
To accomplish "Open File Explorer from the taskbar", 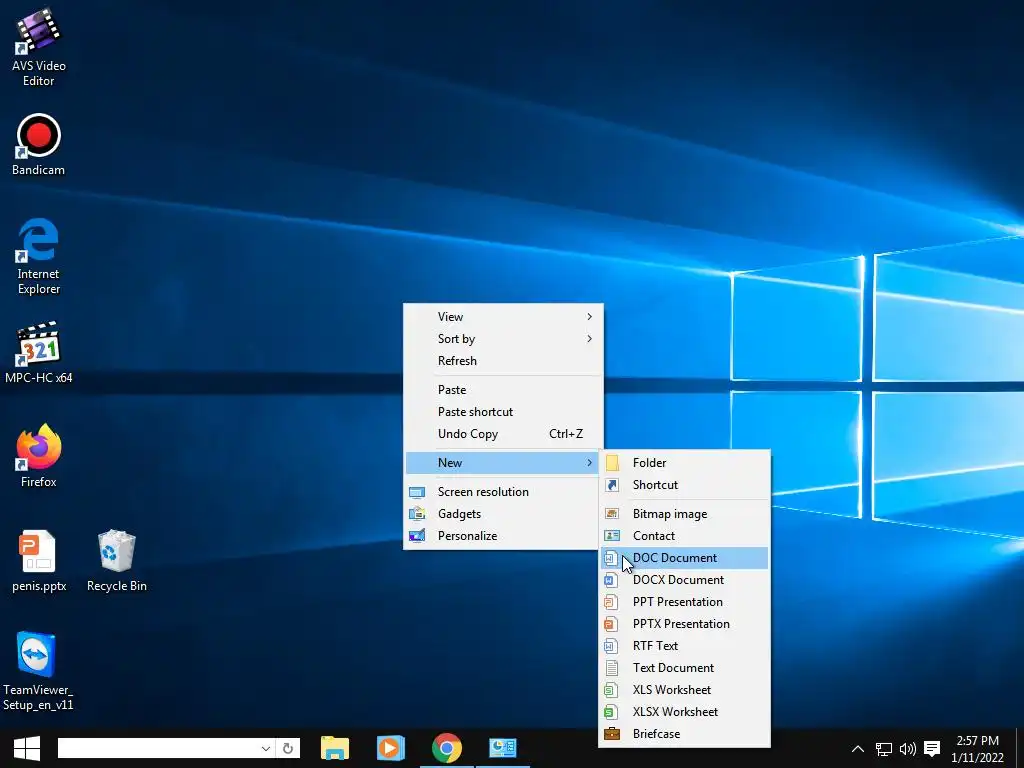I will click(335, 748).
